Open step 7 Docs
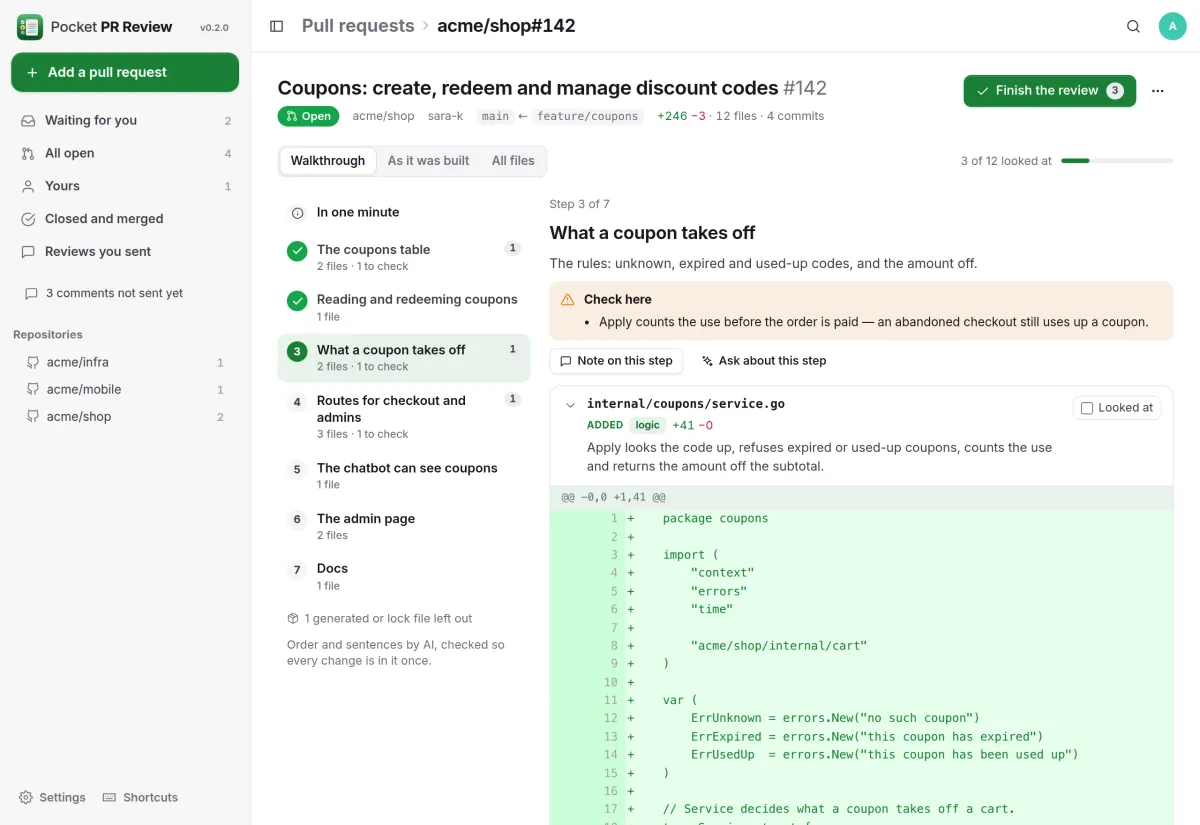The width and height of the screenshot is (1200, 825). click(x=404, y=576)
